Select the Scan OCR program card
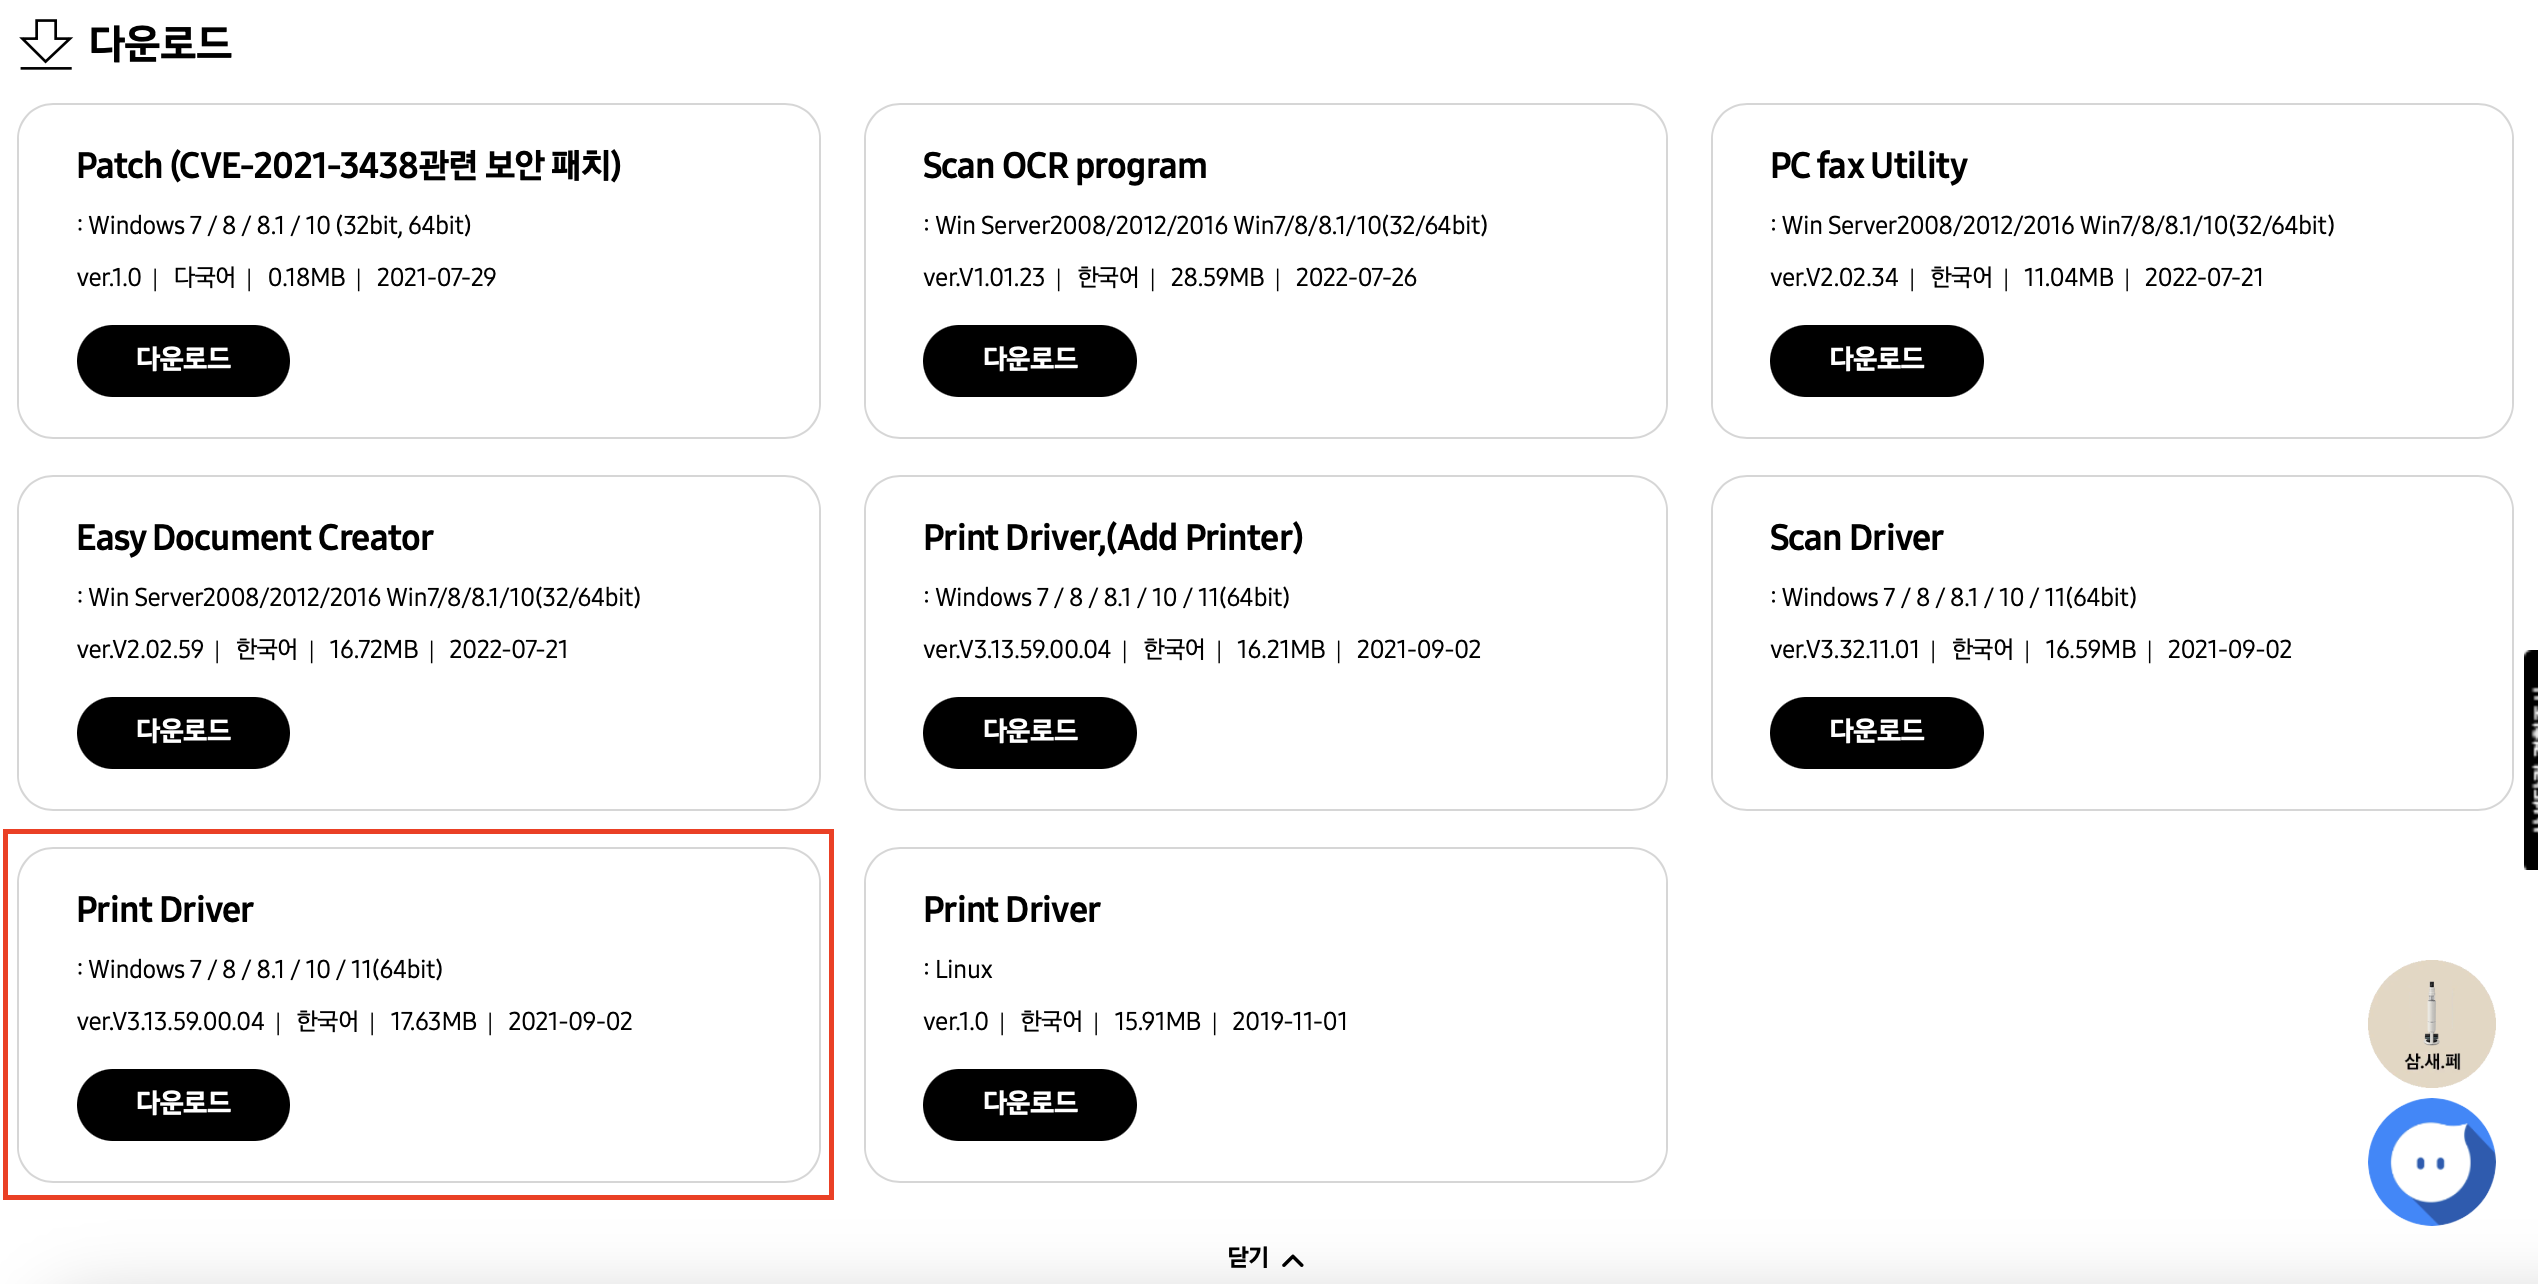 pos(1064,165)
